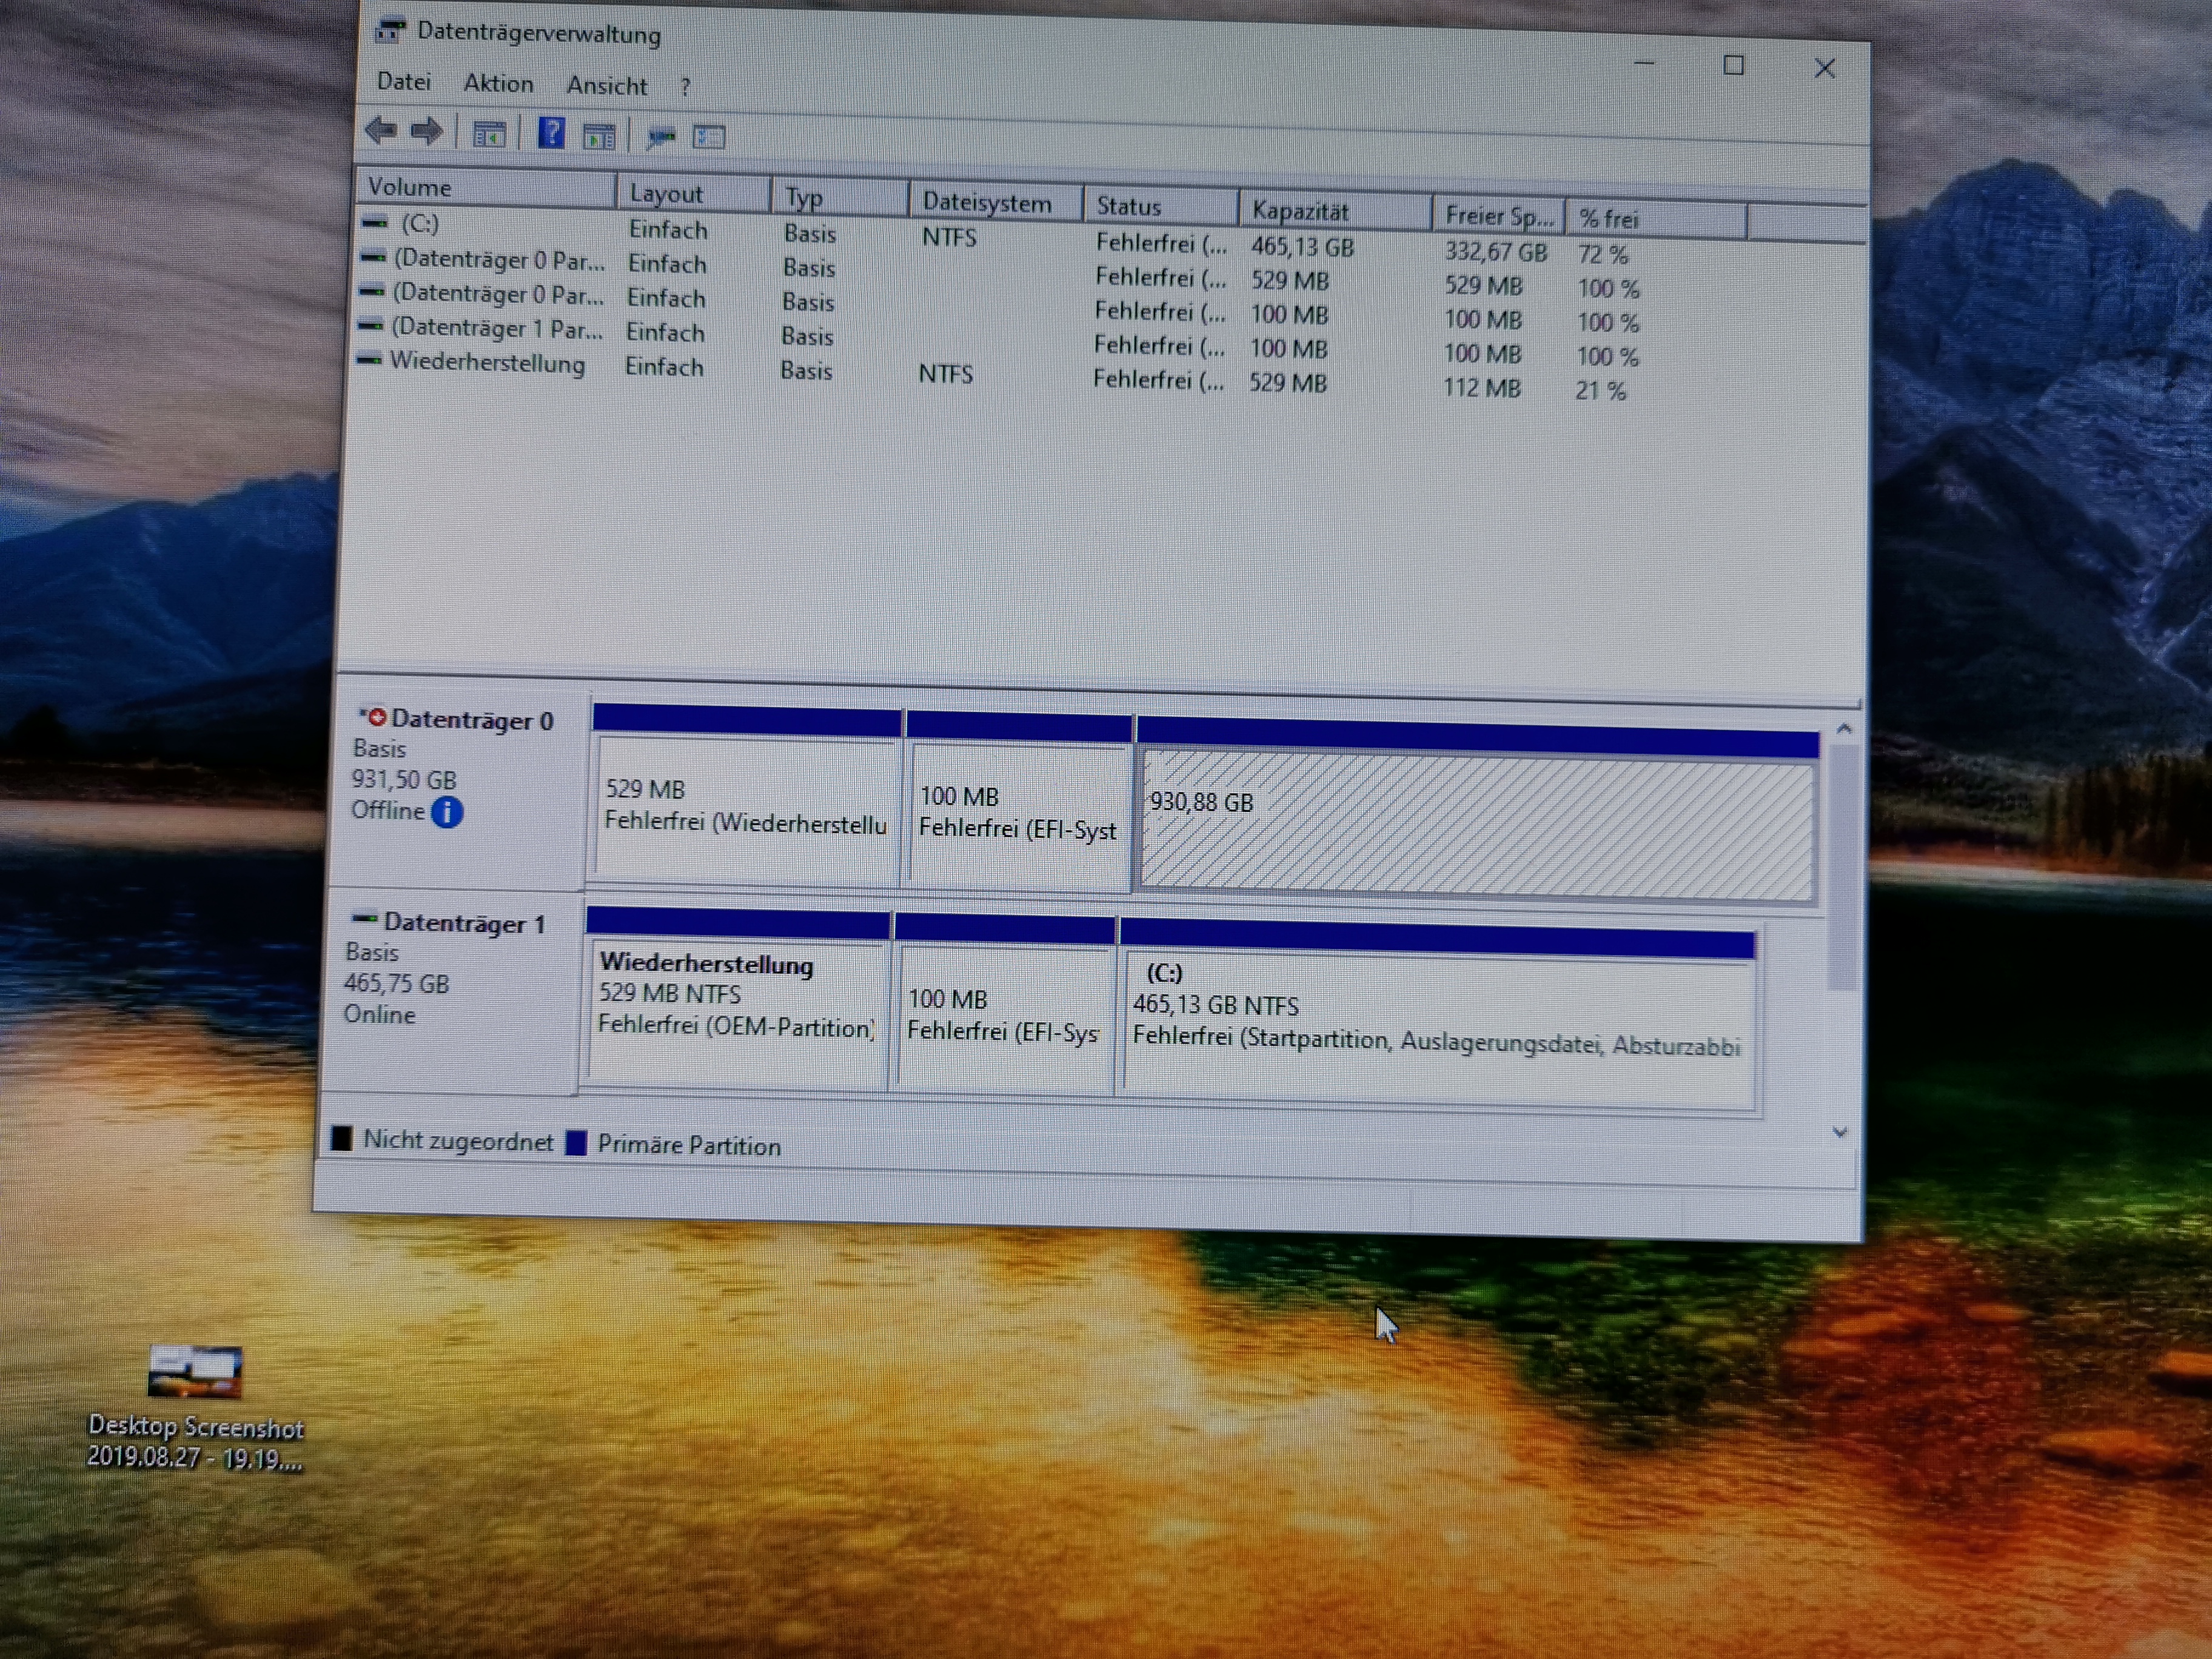Click the Back arrow toolbar icon

tap(381, 130)
